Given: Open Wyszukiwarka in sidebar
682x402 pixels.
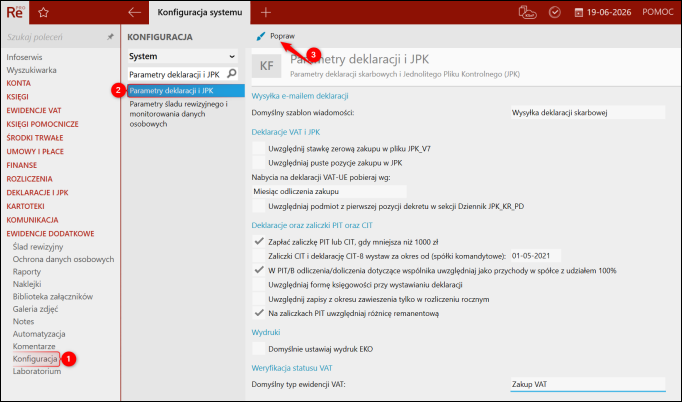Looking at the screenshot, I should (31, 70).
